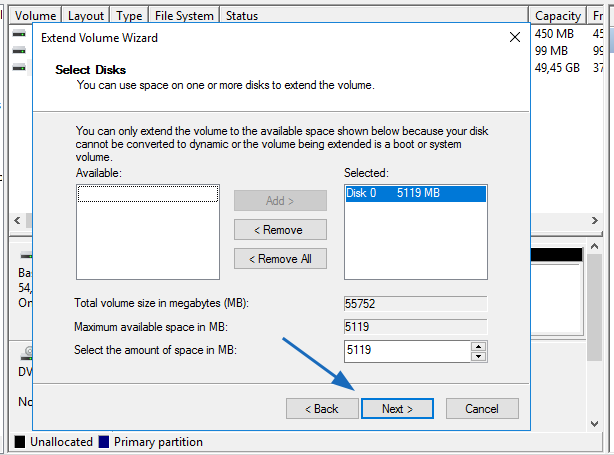Click the Status column header
Screen dimensions: 614x455
click(242, 16)
